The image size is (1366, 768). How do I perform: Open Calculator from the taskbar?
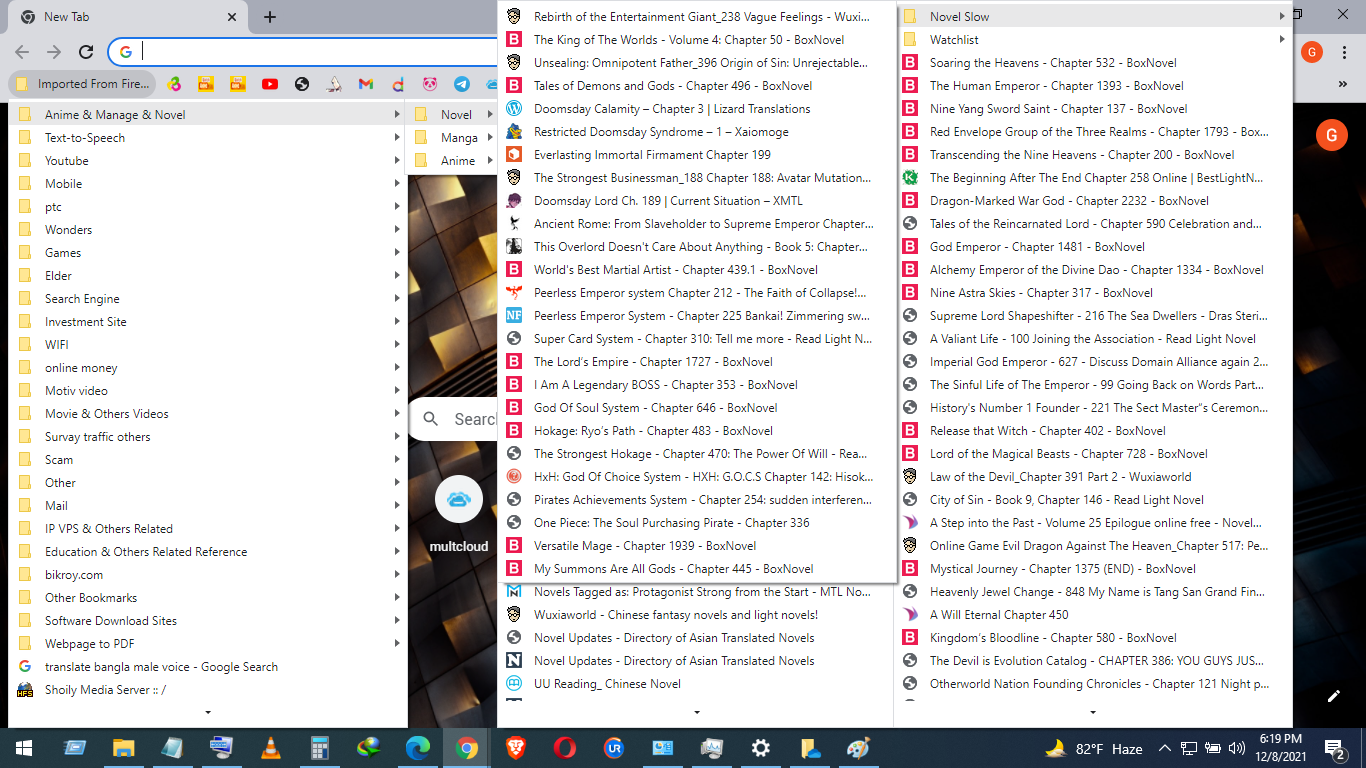[x=319, y=748]
